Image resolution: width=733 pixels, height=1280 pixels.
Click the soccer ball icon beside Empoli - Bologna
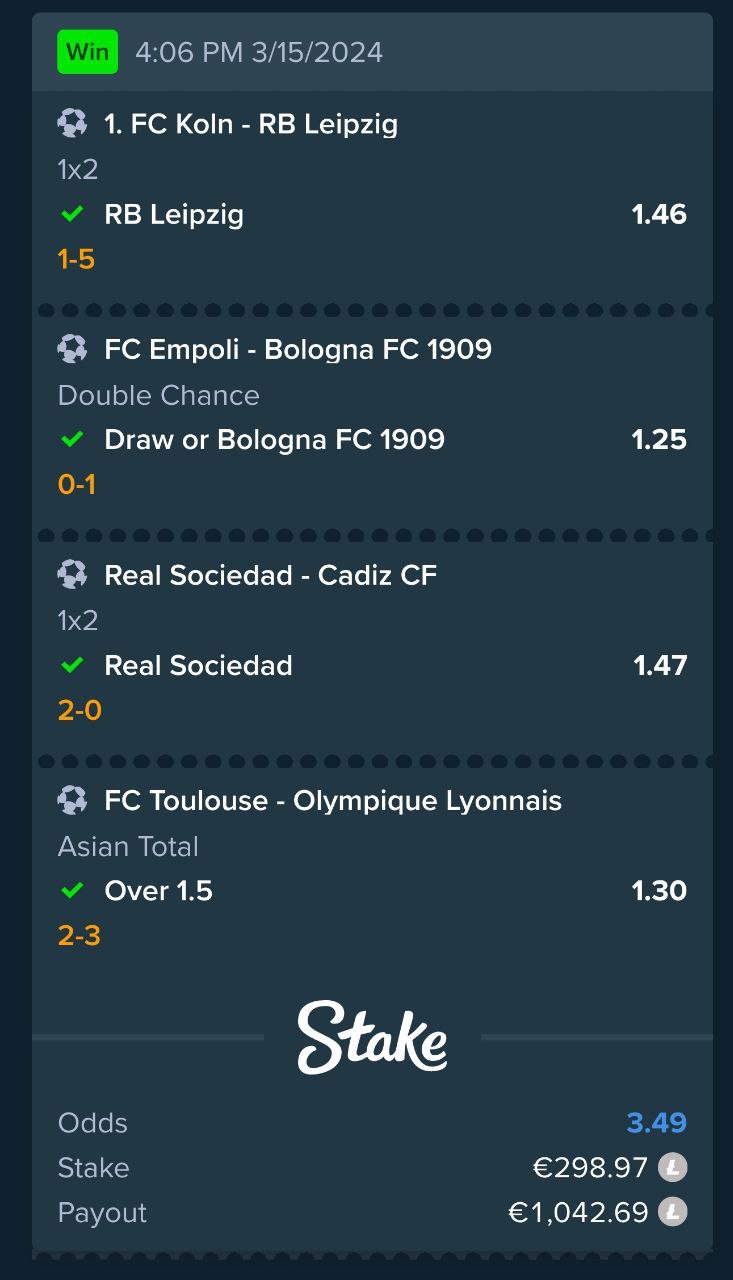coord(72,349)
